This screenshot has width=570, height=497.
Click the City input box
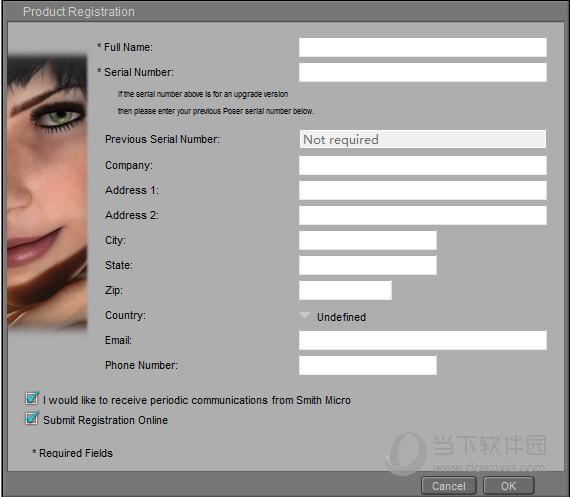[x=368, y=240]
